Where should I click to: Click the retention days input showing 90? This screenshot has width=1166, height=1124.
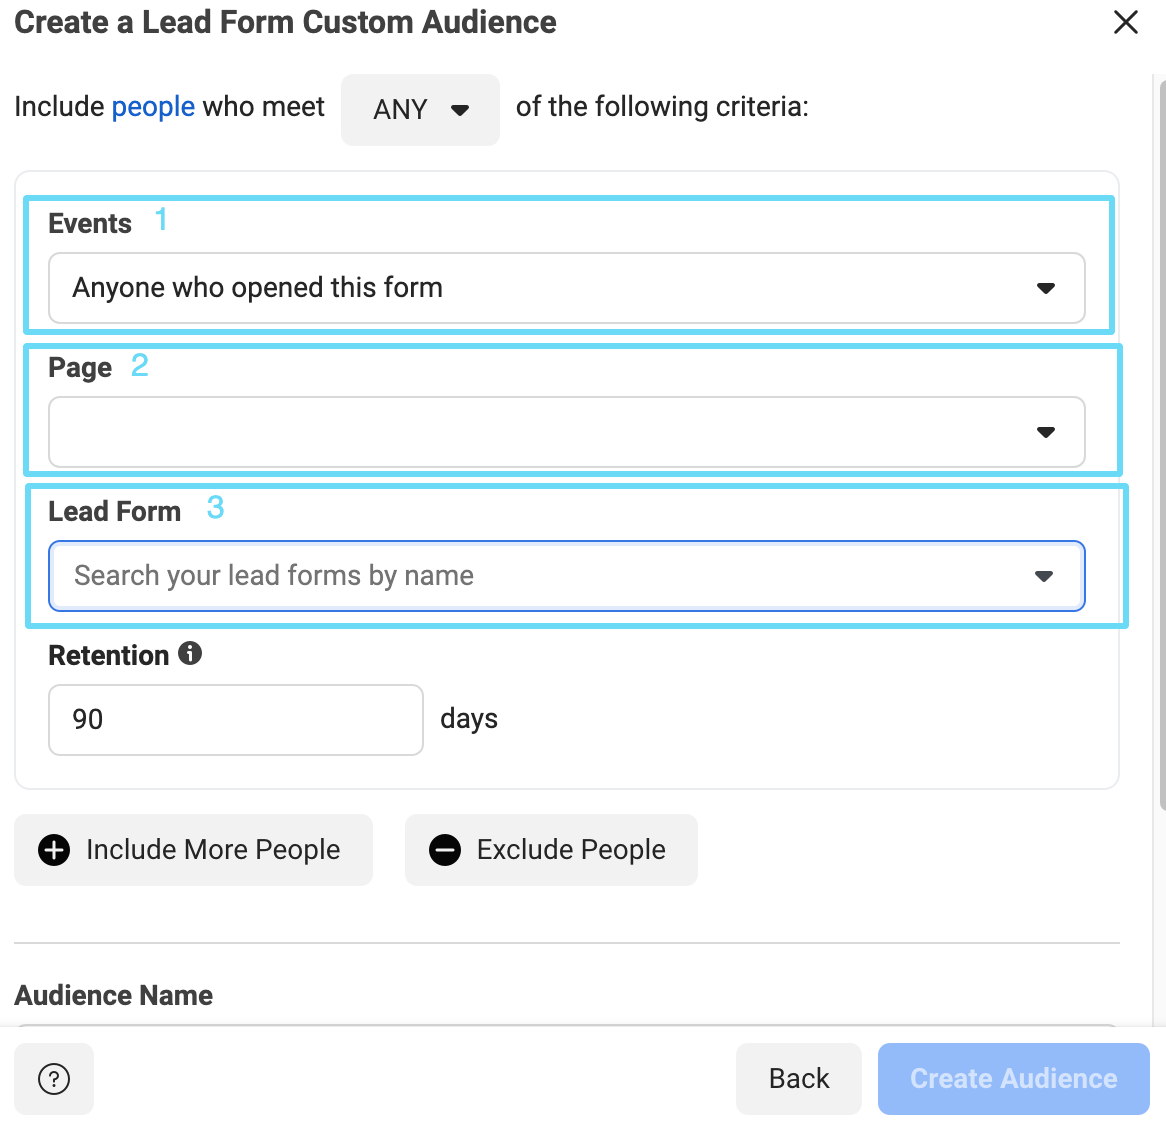tap(235, 719)
